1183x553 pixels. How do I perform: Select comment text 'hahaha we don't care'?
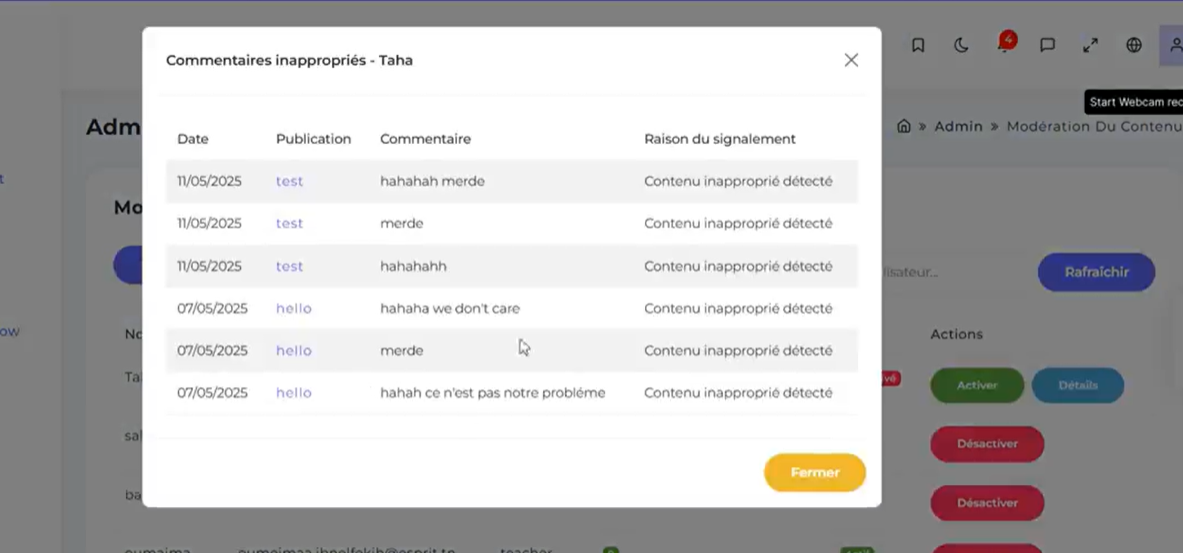tap(450, 309)
